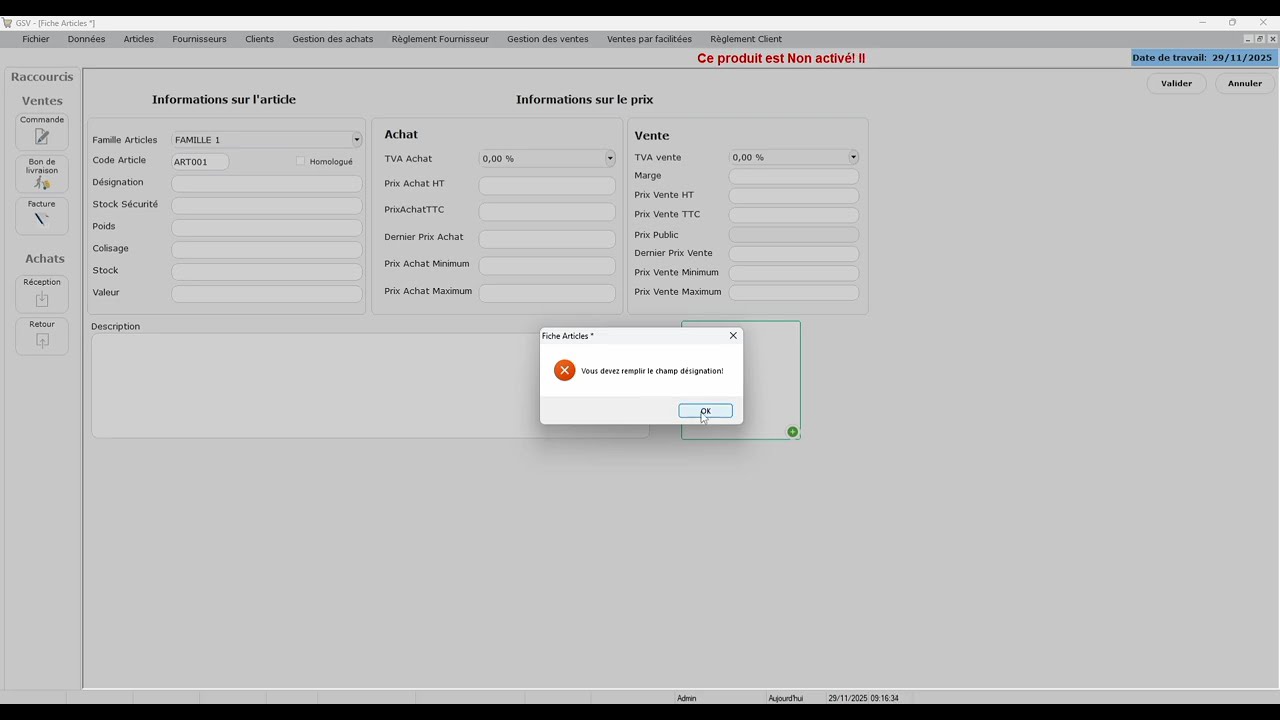Open the Fichier menu
Image resolution: width=1280 pixels, height=720 pixels.
(x=36, y=39)
